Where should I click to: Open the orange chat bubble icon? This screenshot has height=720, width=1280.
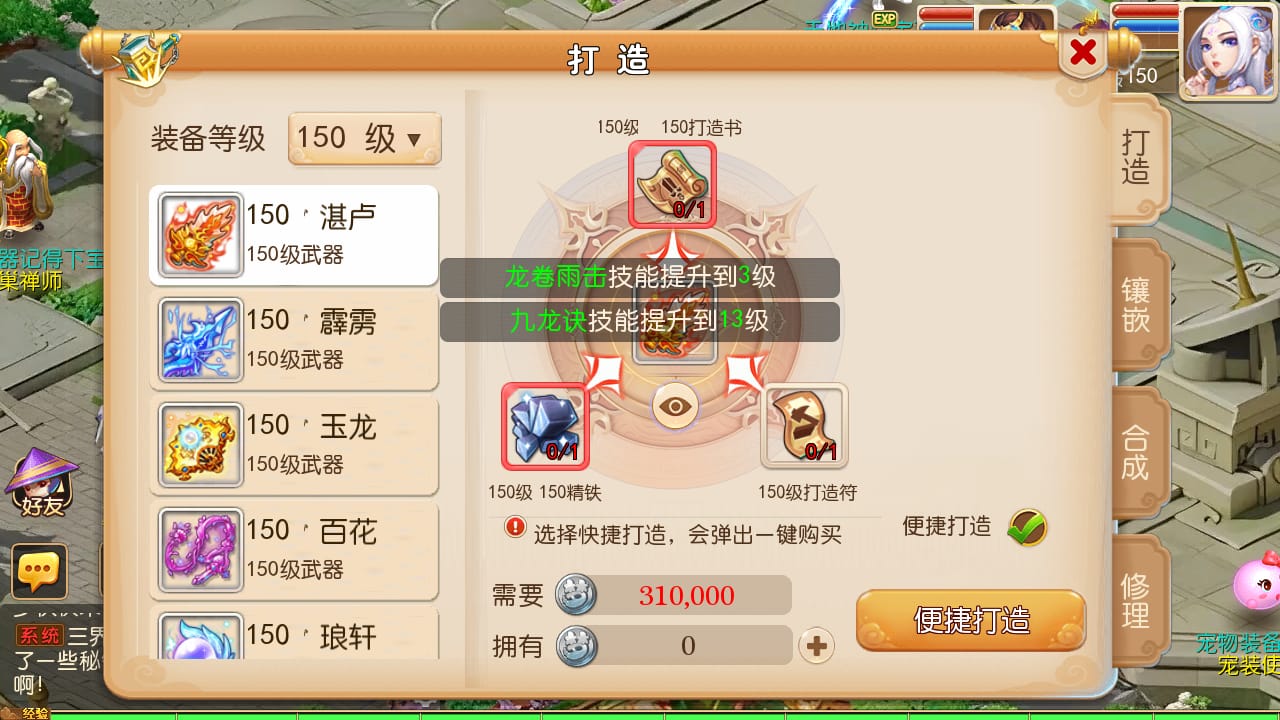click(x=40, y=571)
